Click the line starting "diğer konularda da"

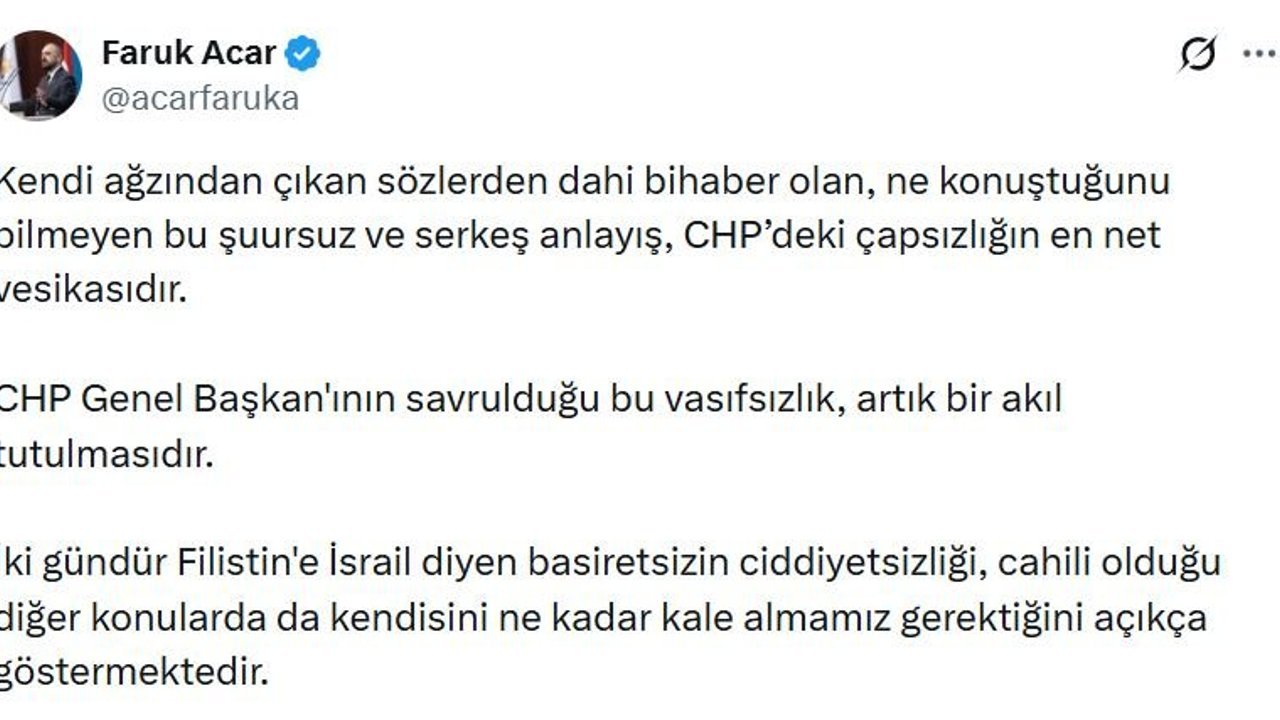tap(602, 618)
